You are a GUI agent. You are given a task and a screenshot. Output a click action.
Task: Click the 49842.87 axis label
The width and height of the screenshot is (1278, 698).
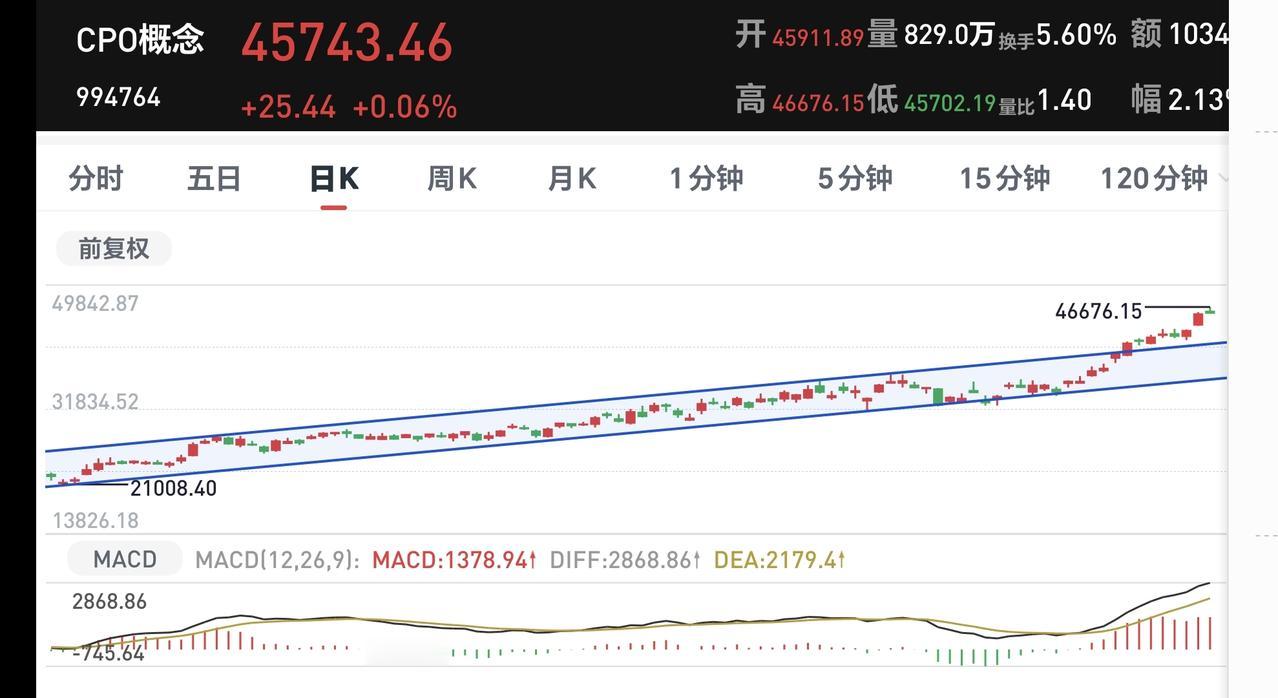(x=95, y=304)
